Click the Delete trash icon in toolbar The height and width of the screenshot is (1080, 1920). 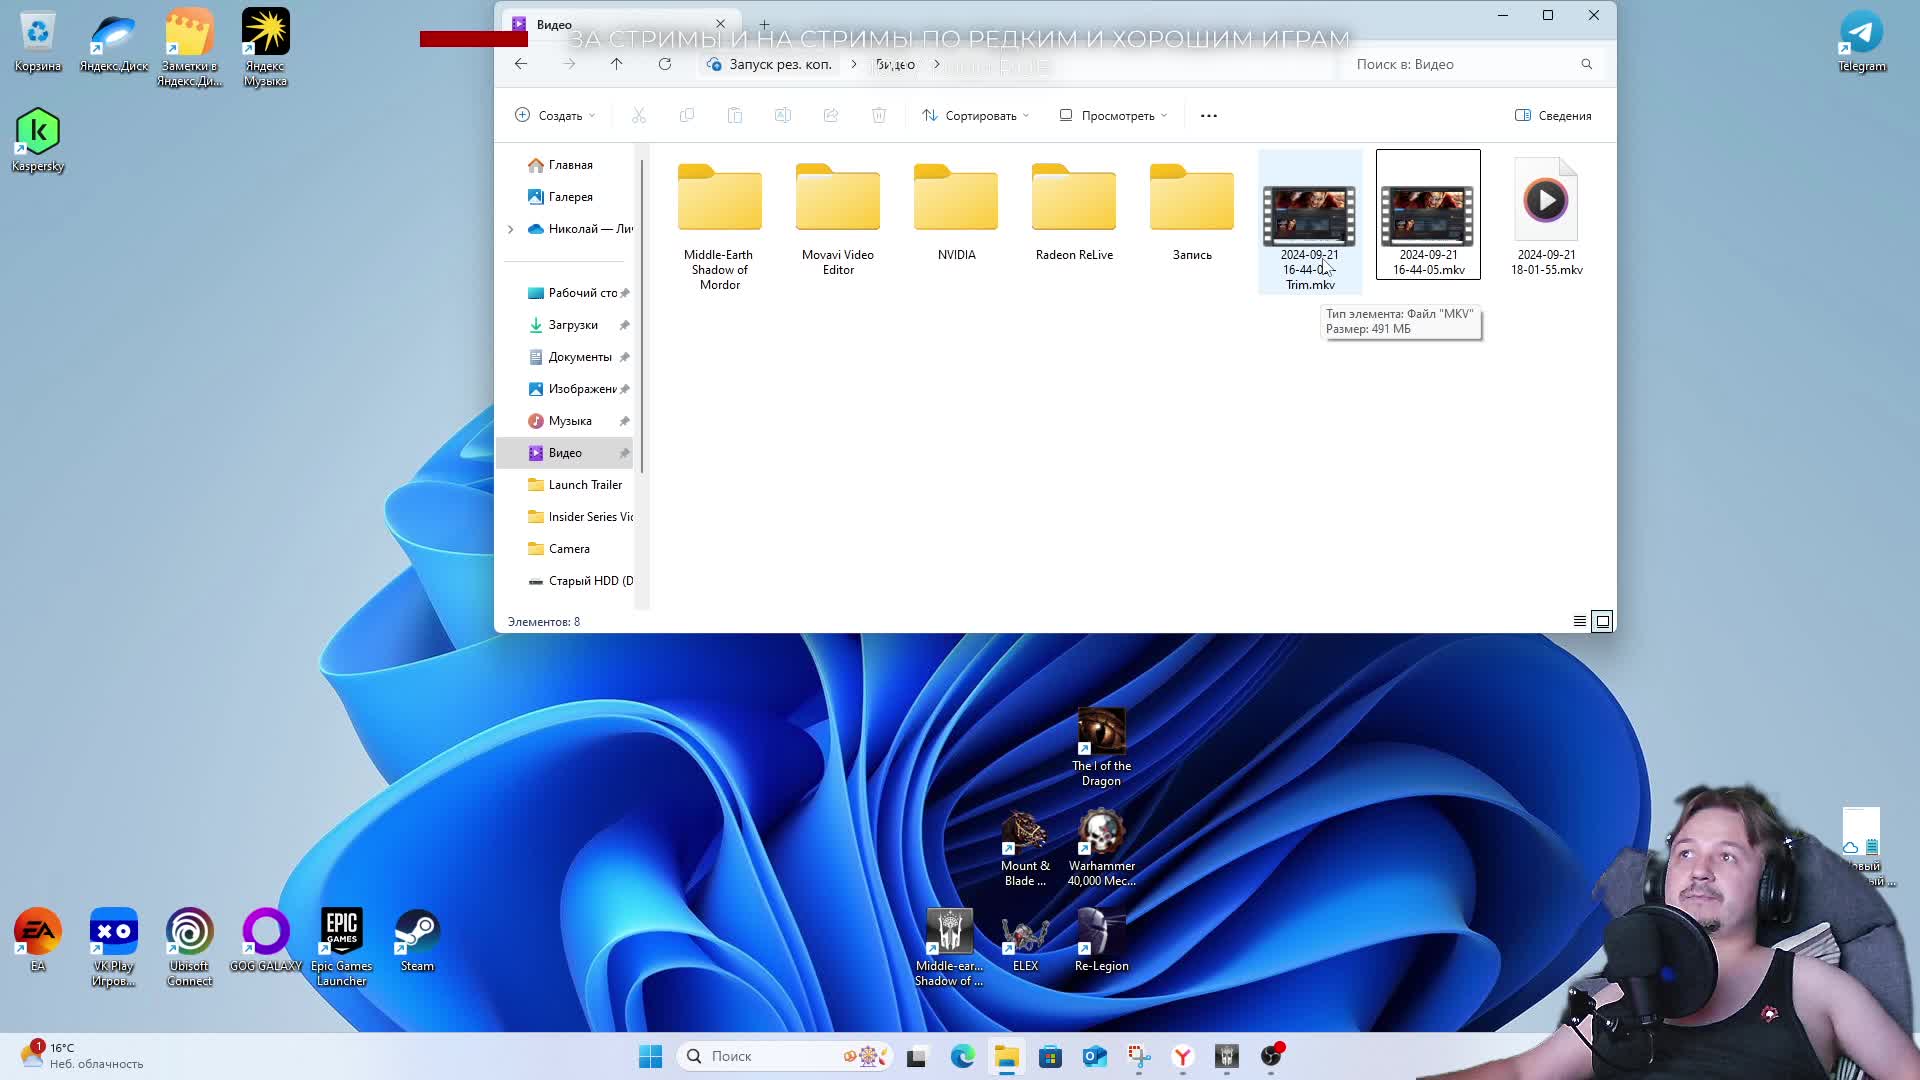point(879,116)
